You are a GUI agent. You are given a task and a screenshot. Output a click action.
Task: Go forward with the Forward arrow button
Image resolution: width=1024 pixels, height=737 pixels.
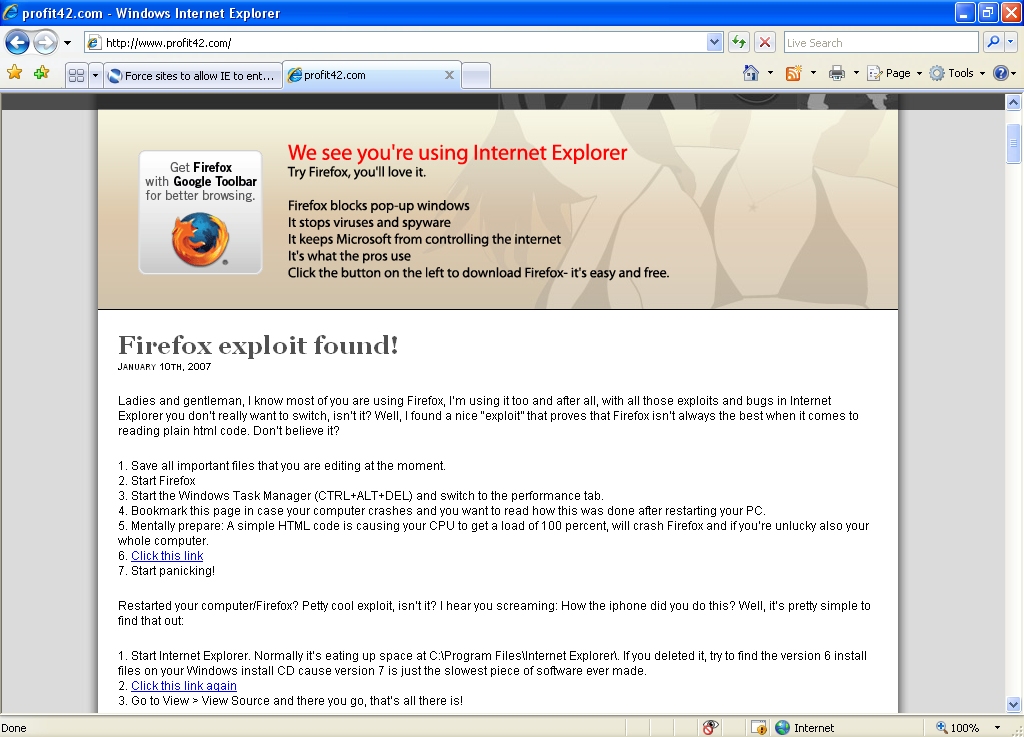[x=45, y=43]
